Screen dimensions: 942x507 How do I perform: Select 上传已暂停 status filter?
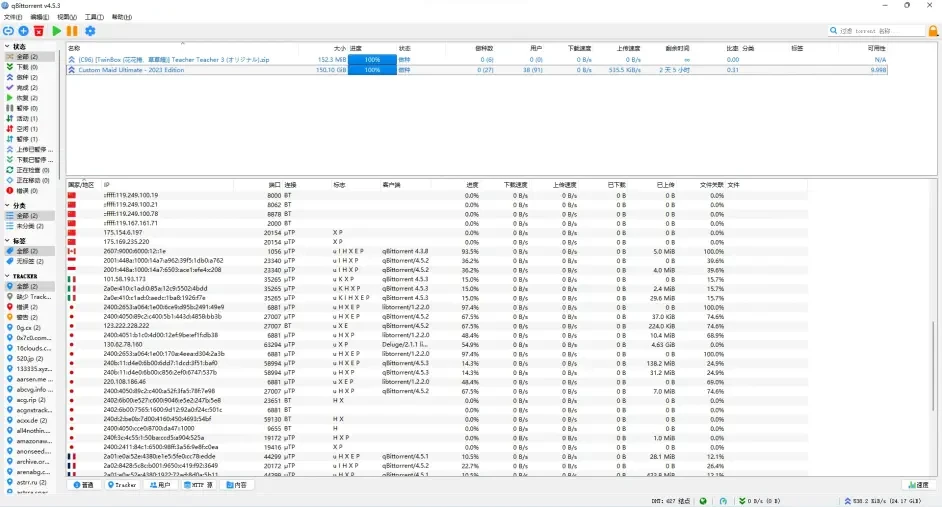pyautogui.click(x=29, y=149)
